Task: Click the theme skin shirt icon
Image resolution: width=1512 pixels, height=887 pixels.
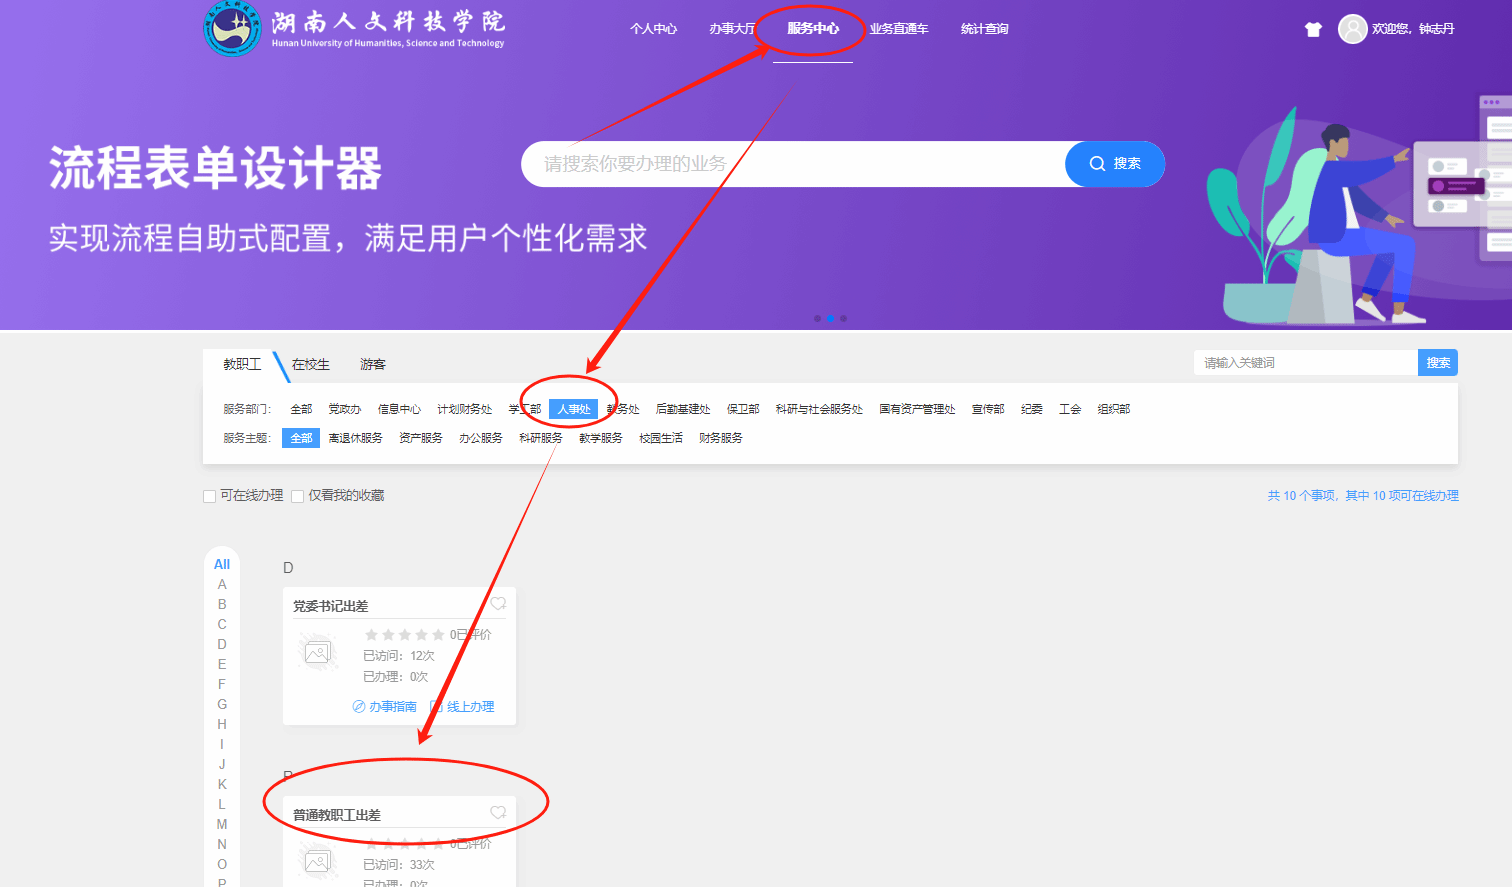Action: click(1313, 30)
